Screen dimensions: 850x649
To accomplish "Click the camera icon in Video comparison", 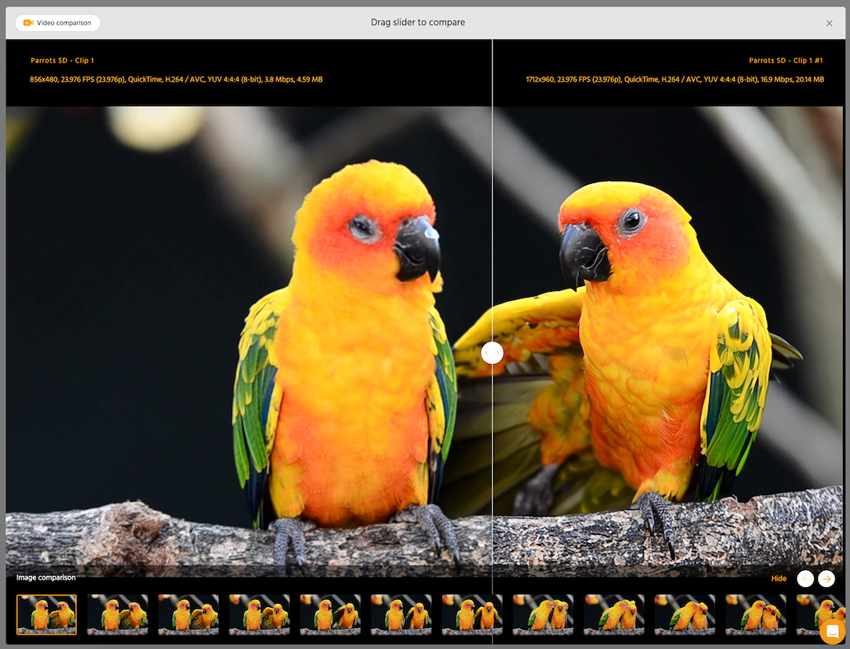I will [x=28, y=23].
